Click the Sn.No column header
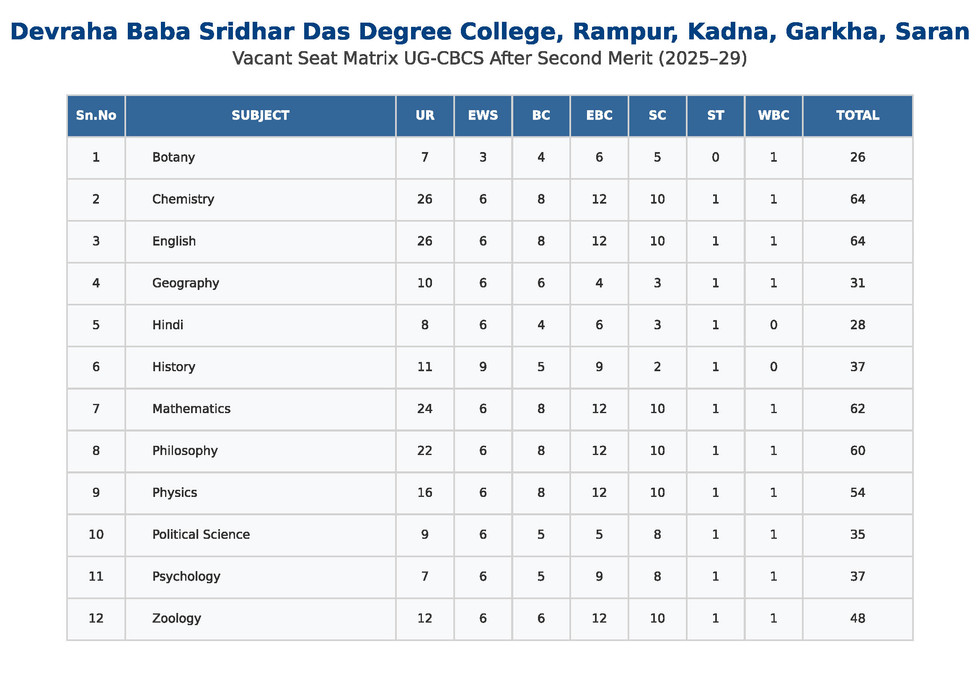 [x=96, y=115]
